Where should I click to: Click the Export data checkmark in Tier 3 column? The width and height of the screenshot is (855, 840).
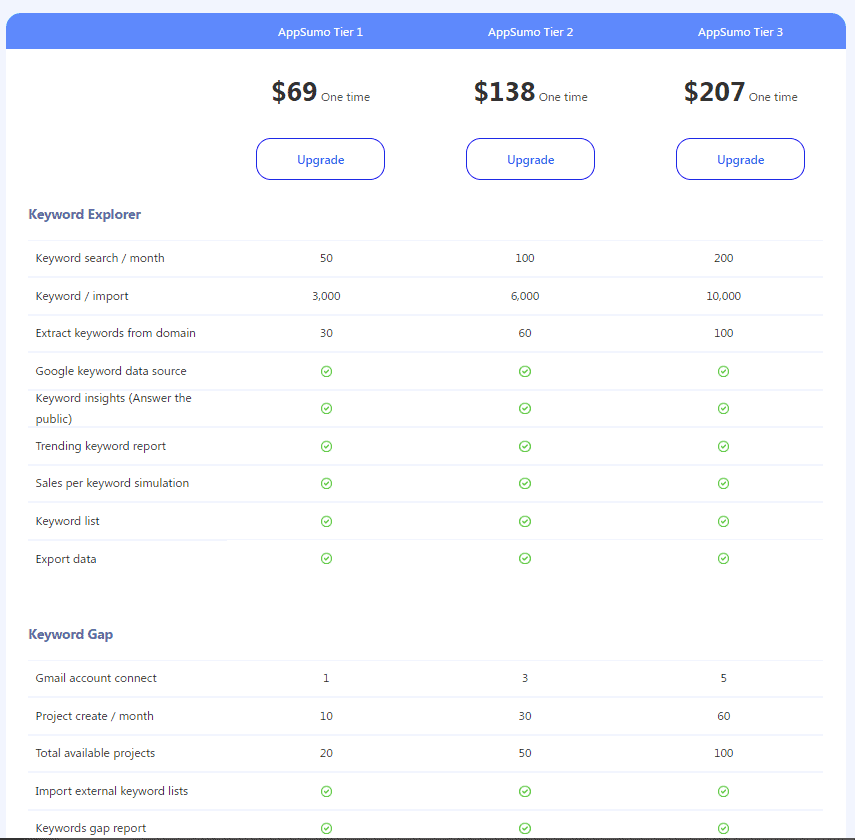tap(723, 558)
